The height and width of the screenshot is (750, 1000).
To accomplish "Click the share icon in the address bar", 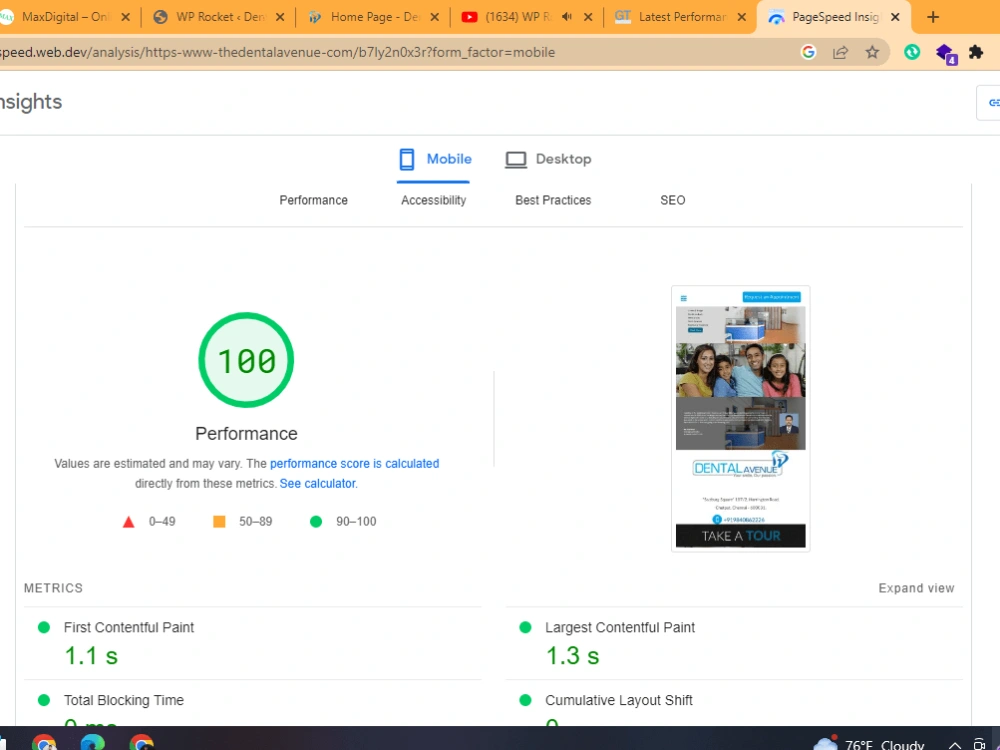I will click(840, 52).
